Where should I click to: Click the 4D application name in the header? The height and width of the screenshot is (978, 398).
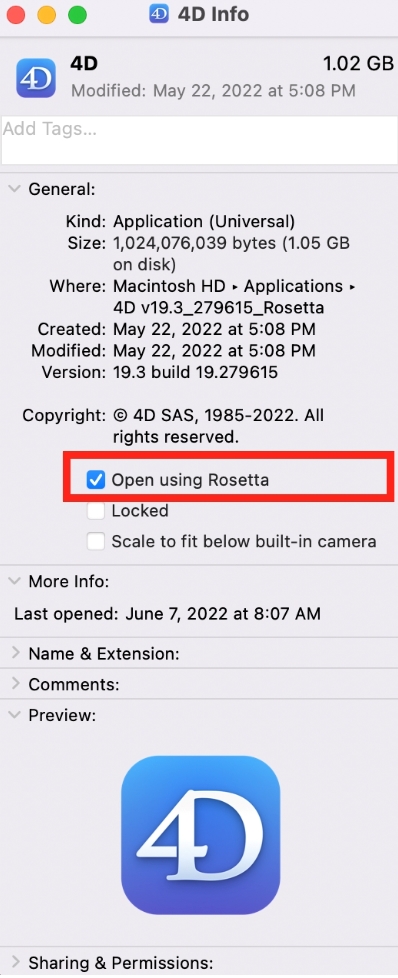point(84,65)
